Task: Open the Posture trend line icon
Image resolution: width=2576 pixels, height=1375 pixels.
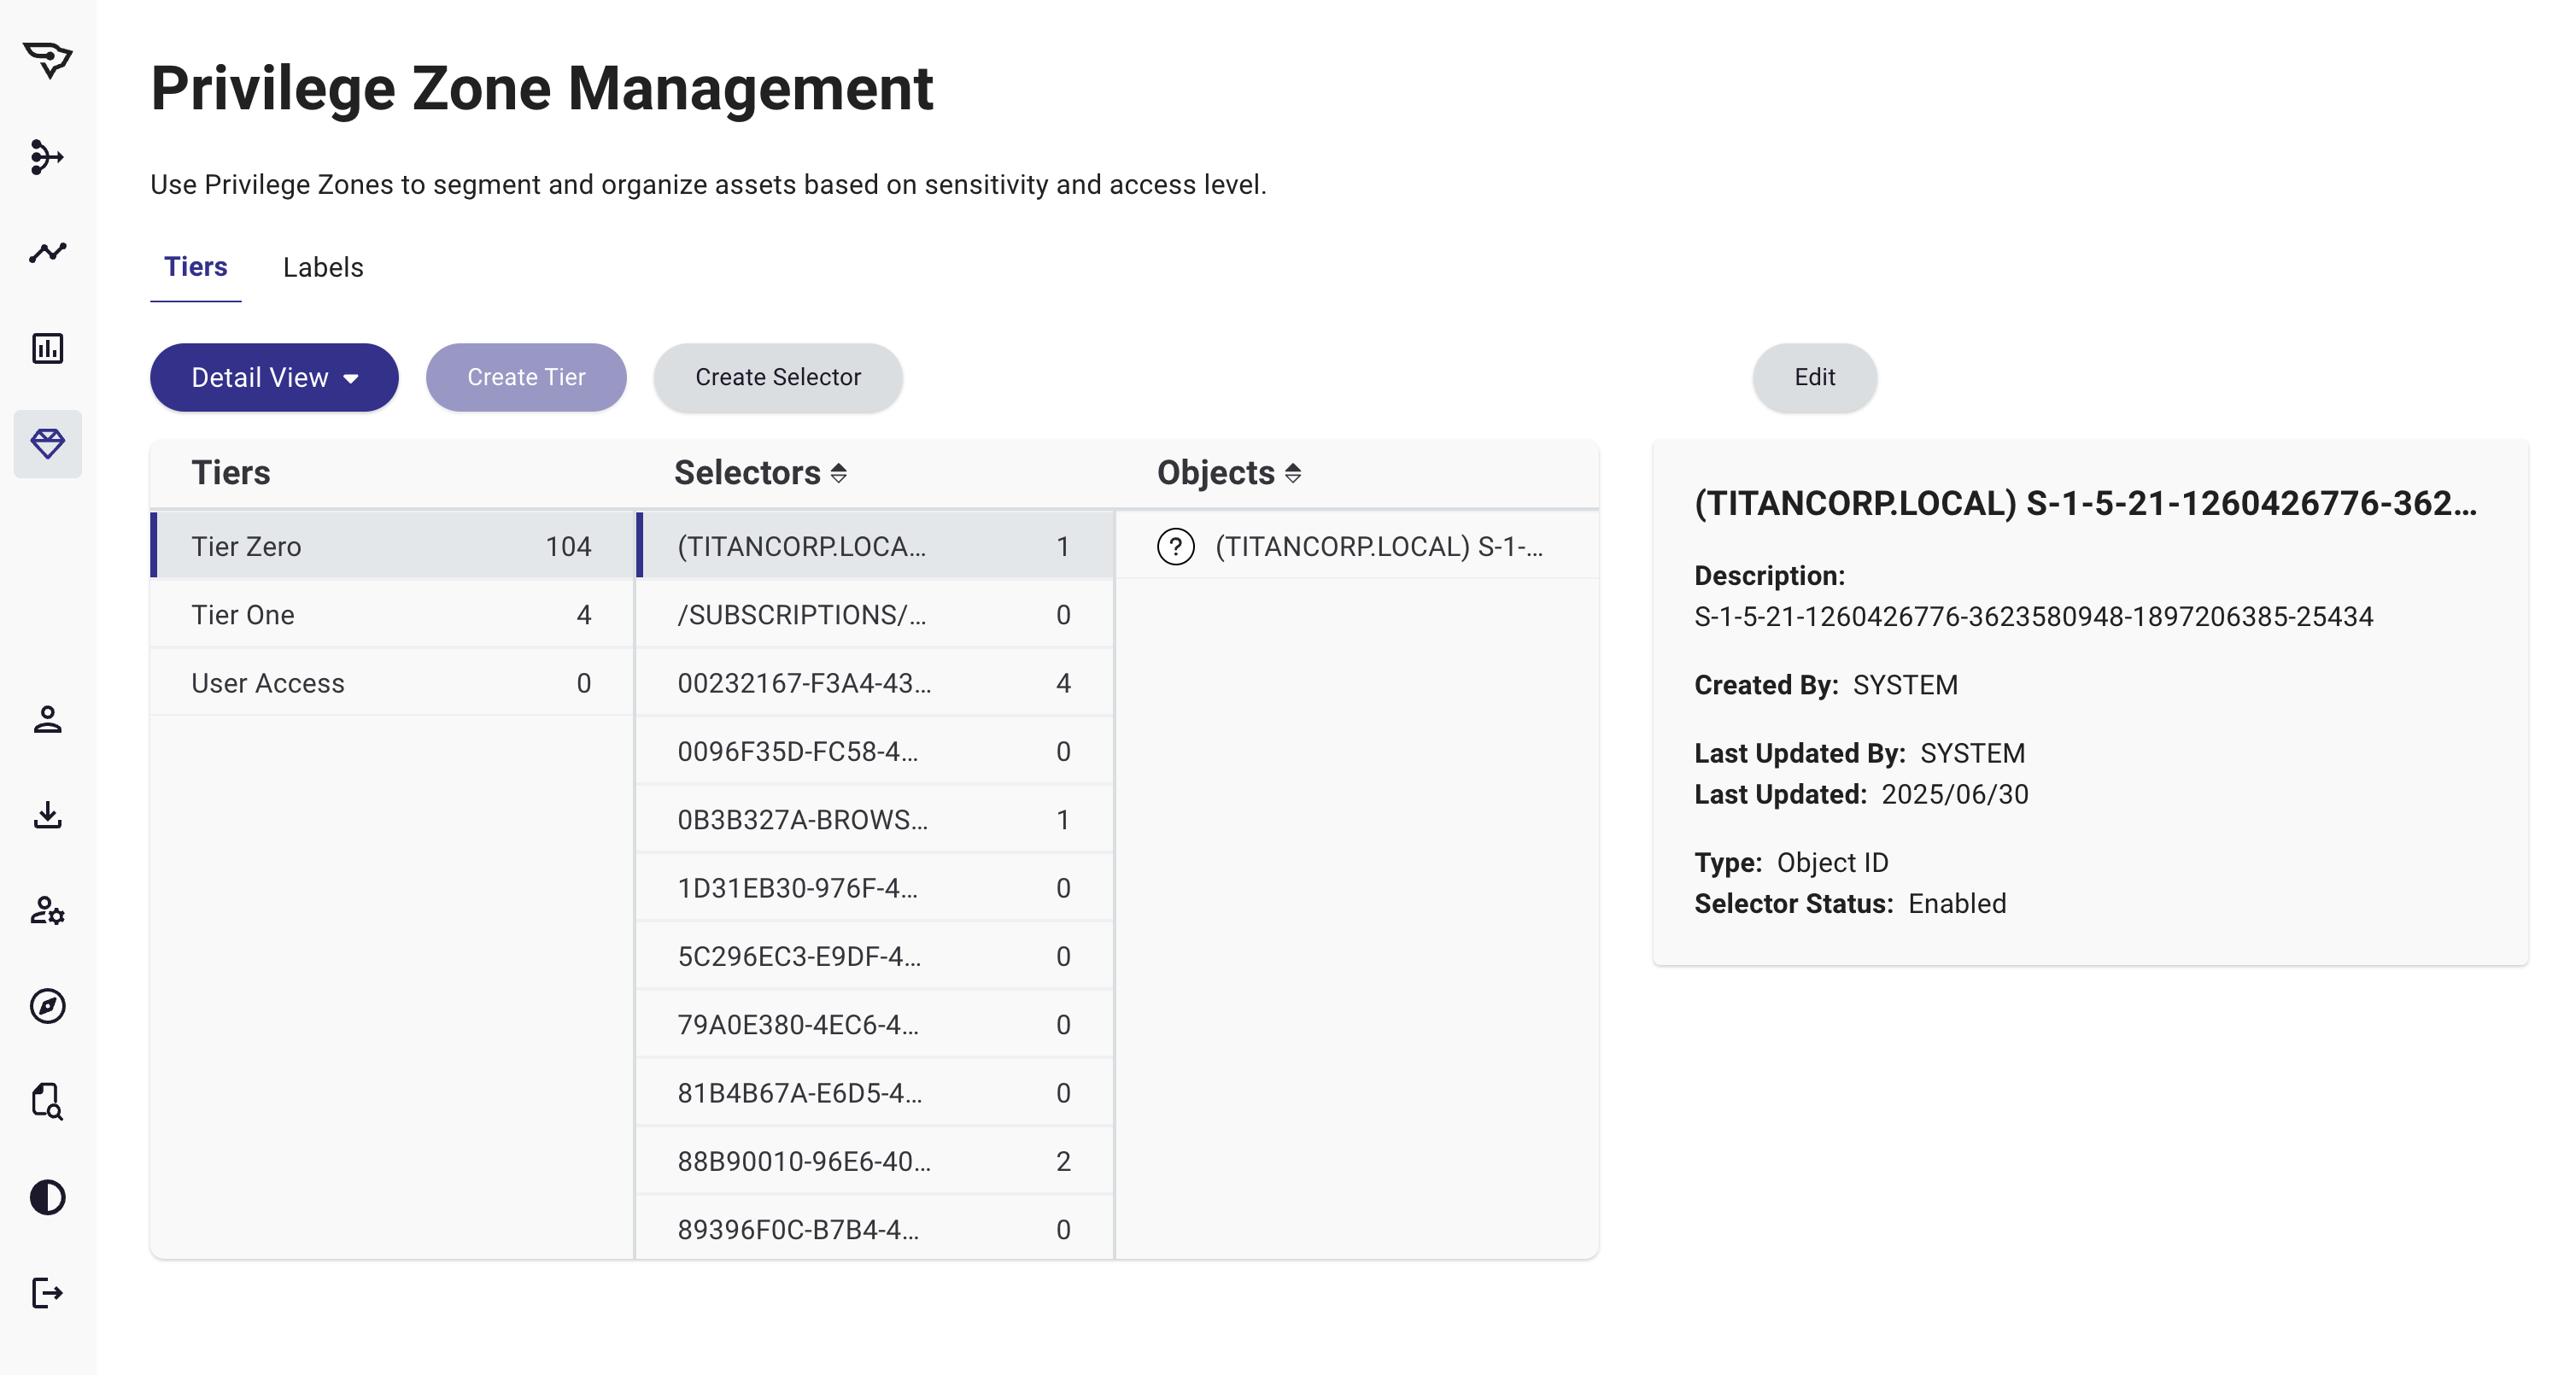Action: pyautogui.click(x=47, y=252)
